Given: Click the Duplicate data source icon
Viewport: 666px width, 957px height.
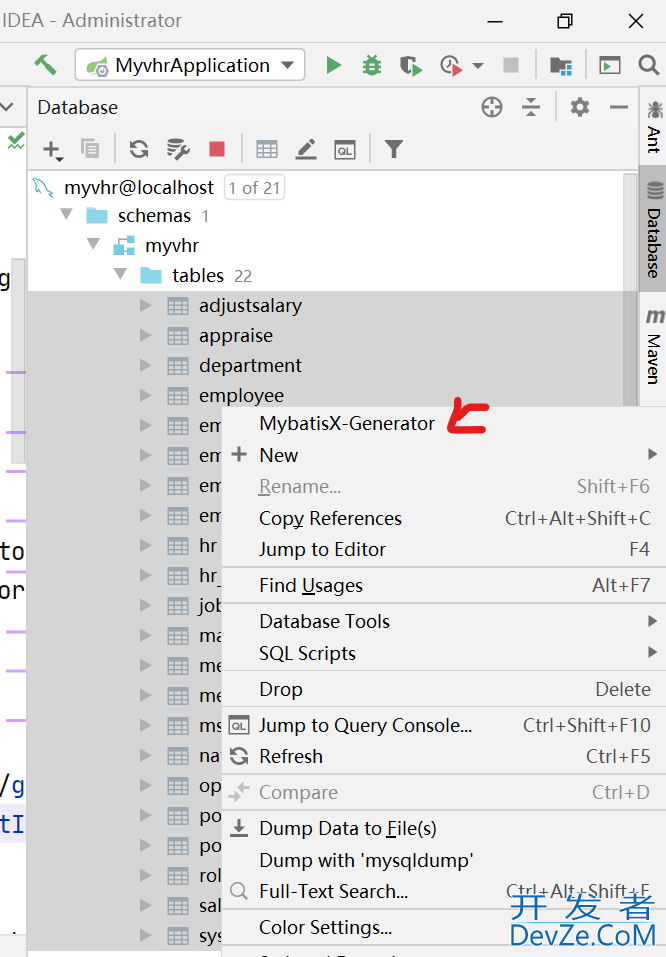Looking at the screenshot, I should (90, 148).
